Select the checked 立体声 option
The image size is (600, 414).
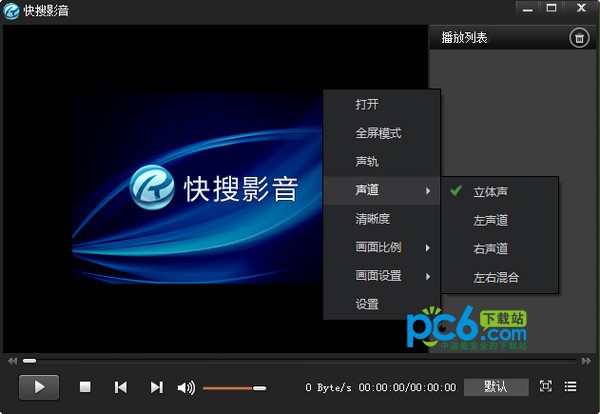click(x=500, y=192)
